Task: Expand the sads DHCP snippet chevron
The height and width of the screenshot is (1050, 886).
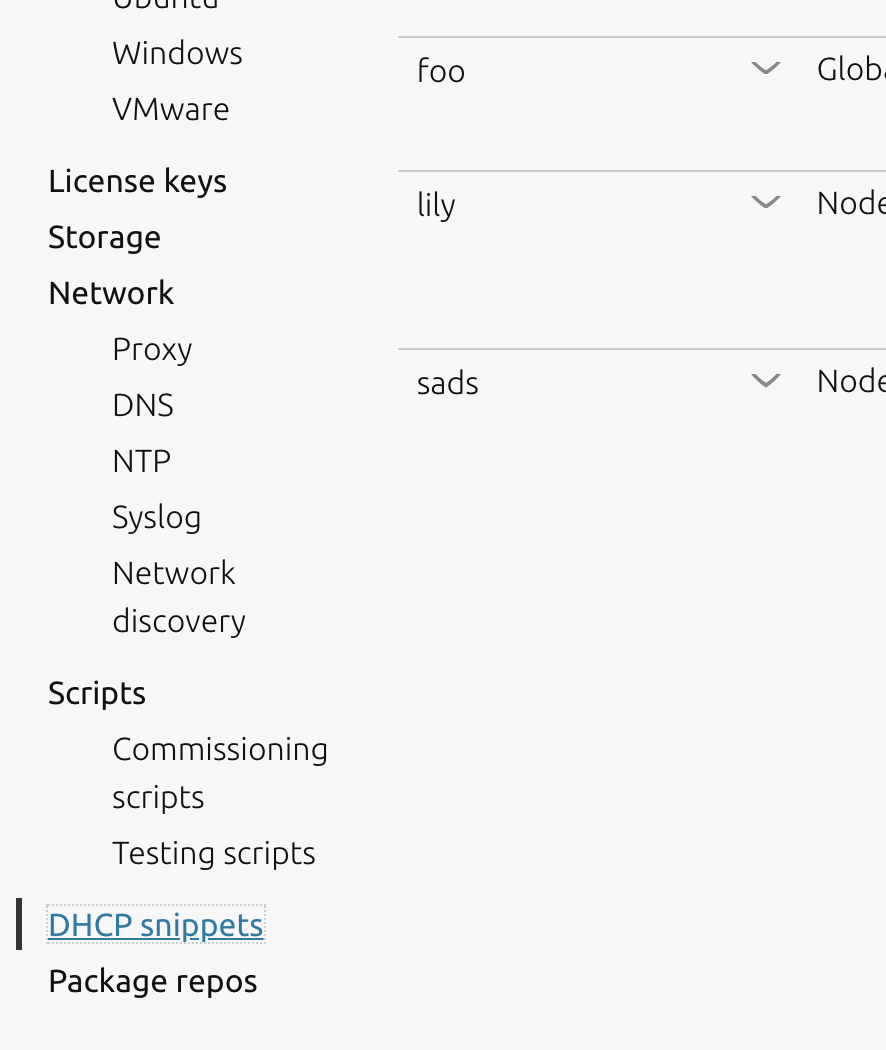Action: point(765,380)
